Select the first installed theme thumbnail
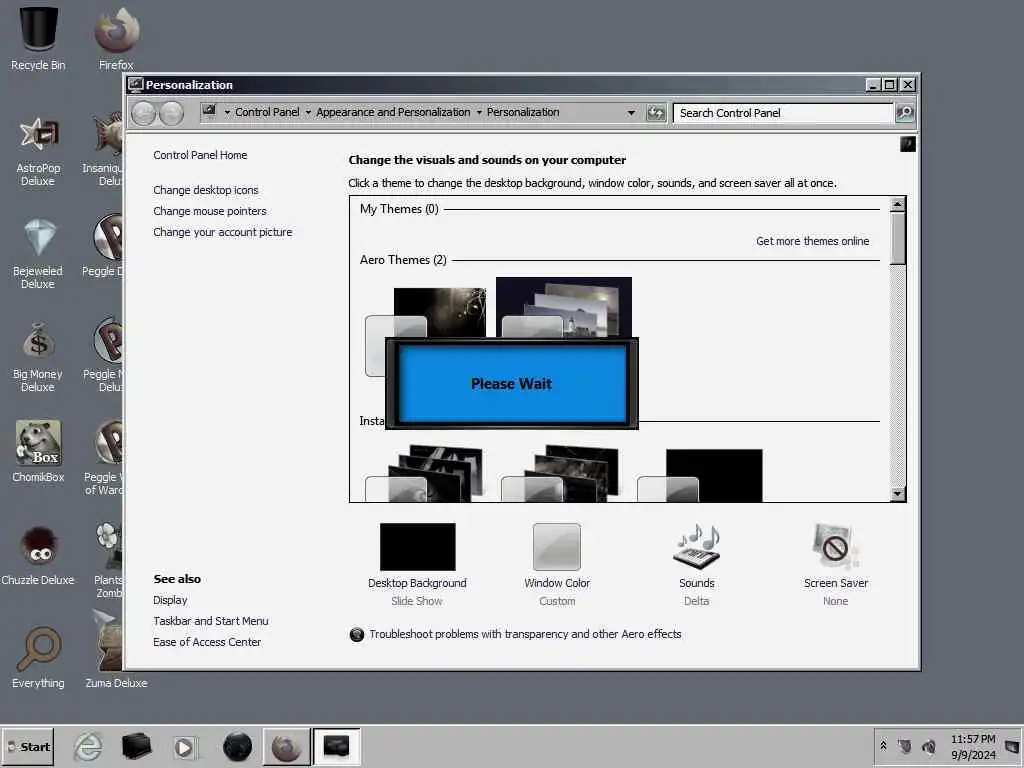This screenshot has height=768, width=1024. (424, 474)
